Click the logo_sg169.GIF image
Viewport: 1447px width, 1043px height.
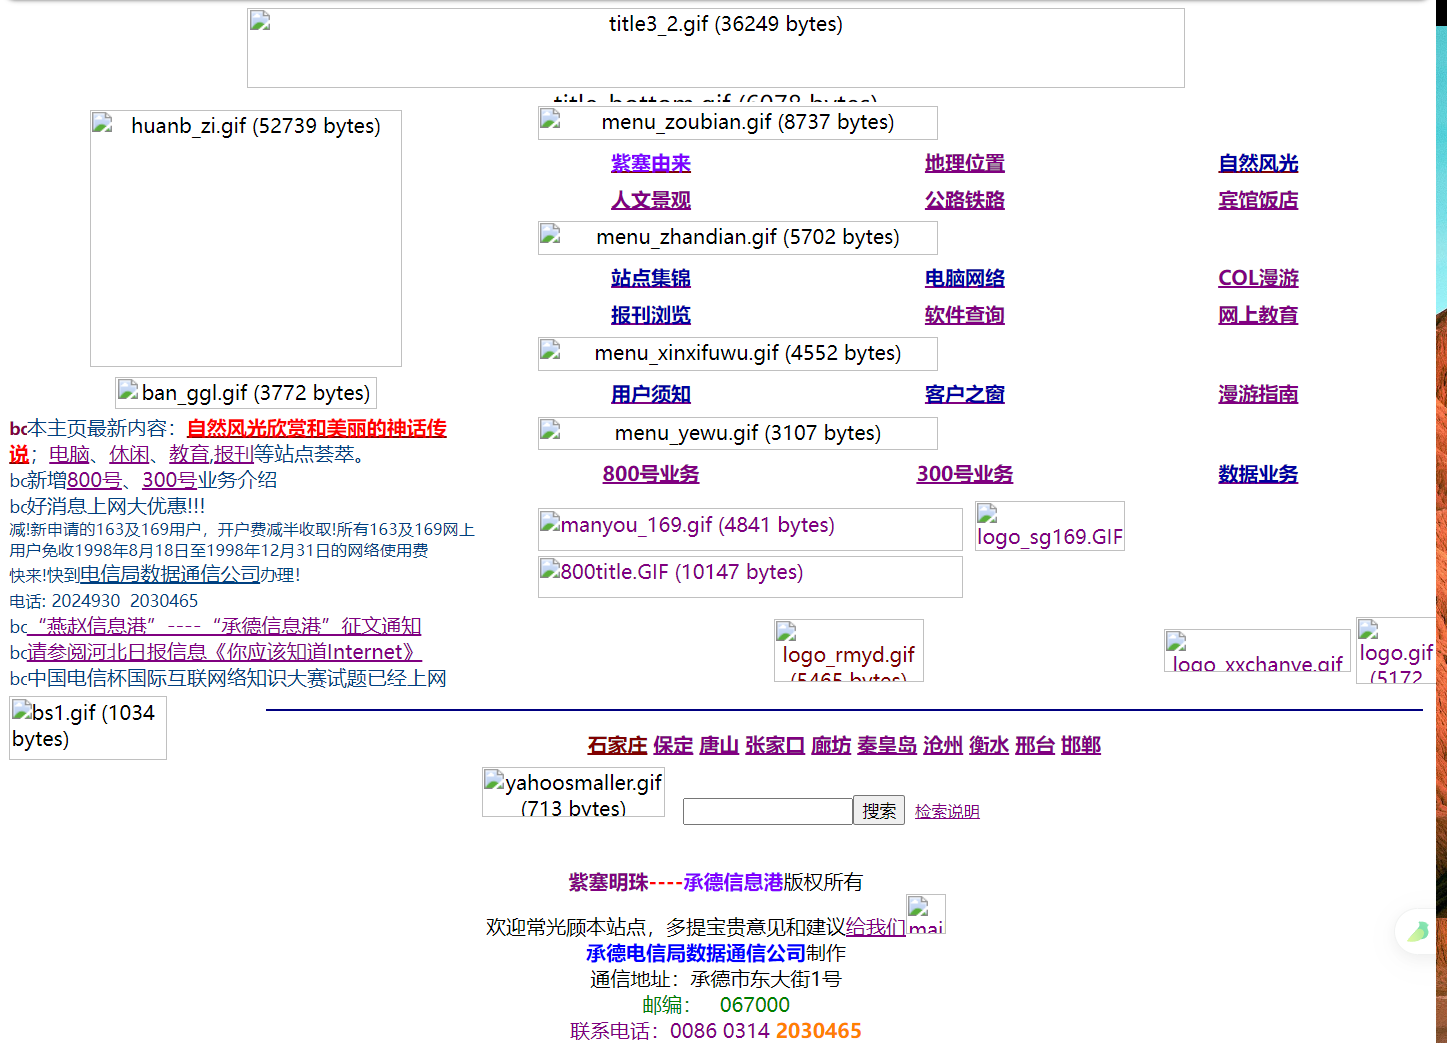[x=1050, y=526]
